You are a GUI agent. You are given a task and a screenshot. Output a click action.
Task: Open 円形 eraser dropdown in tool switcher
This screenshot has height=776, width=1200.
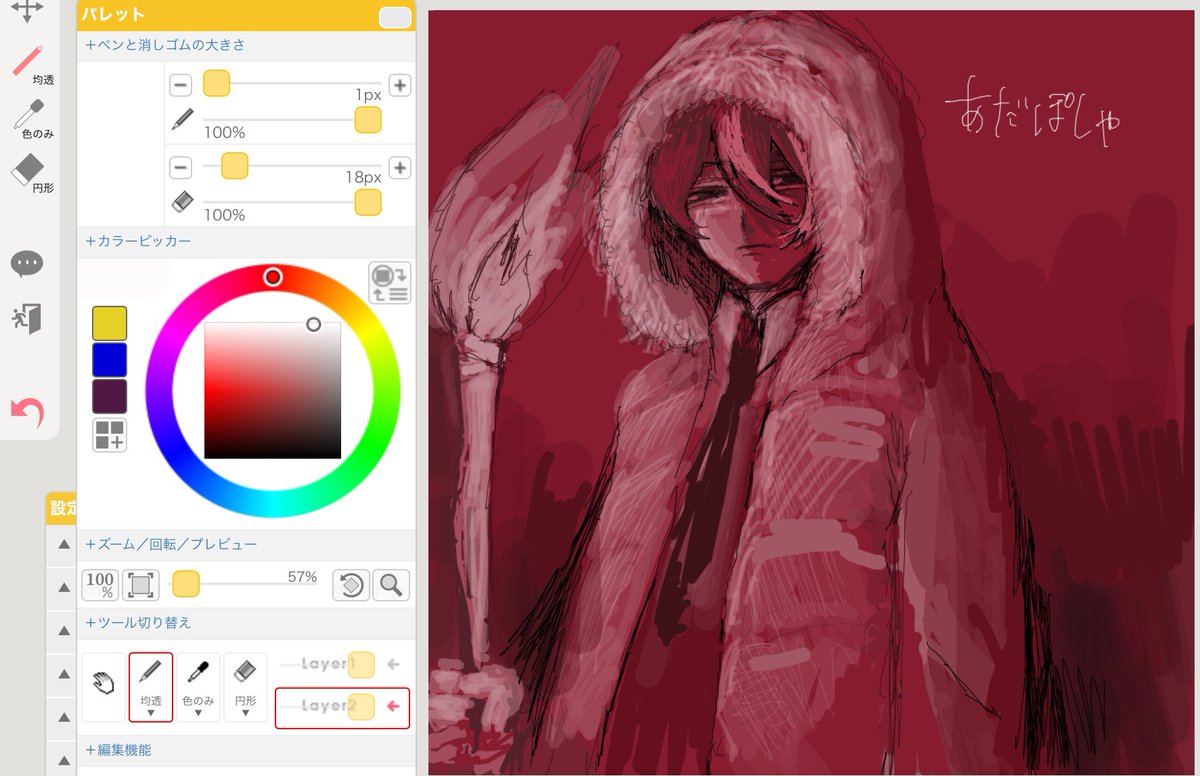(x=245, y=713)
